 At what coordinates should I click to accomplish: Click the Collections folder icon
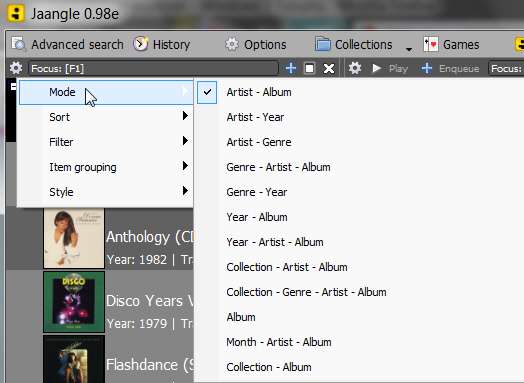[322, 44]
